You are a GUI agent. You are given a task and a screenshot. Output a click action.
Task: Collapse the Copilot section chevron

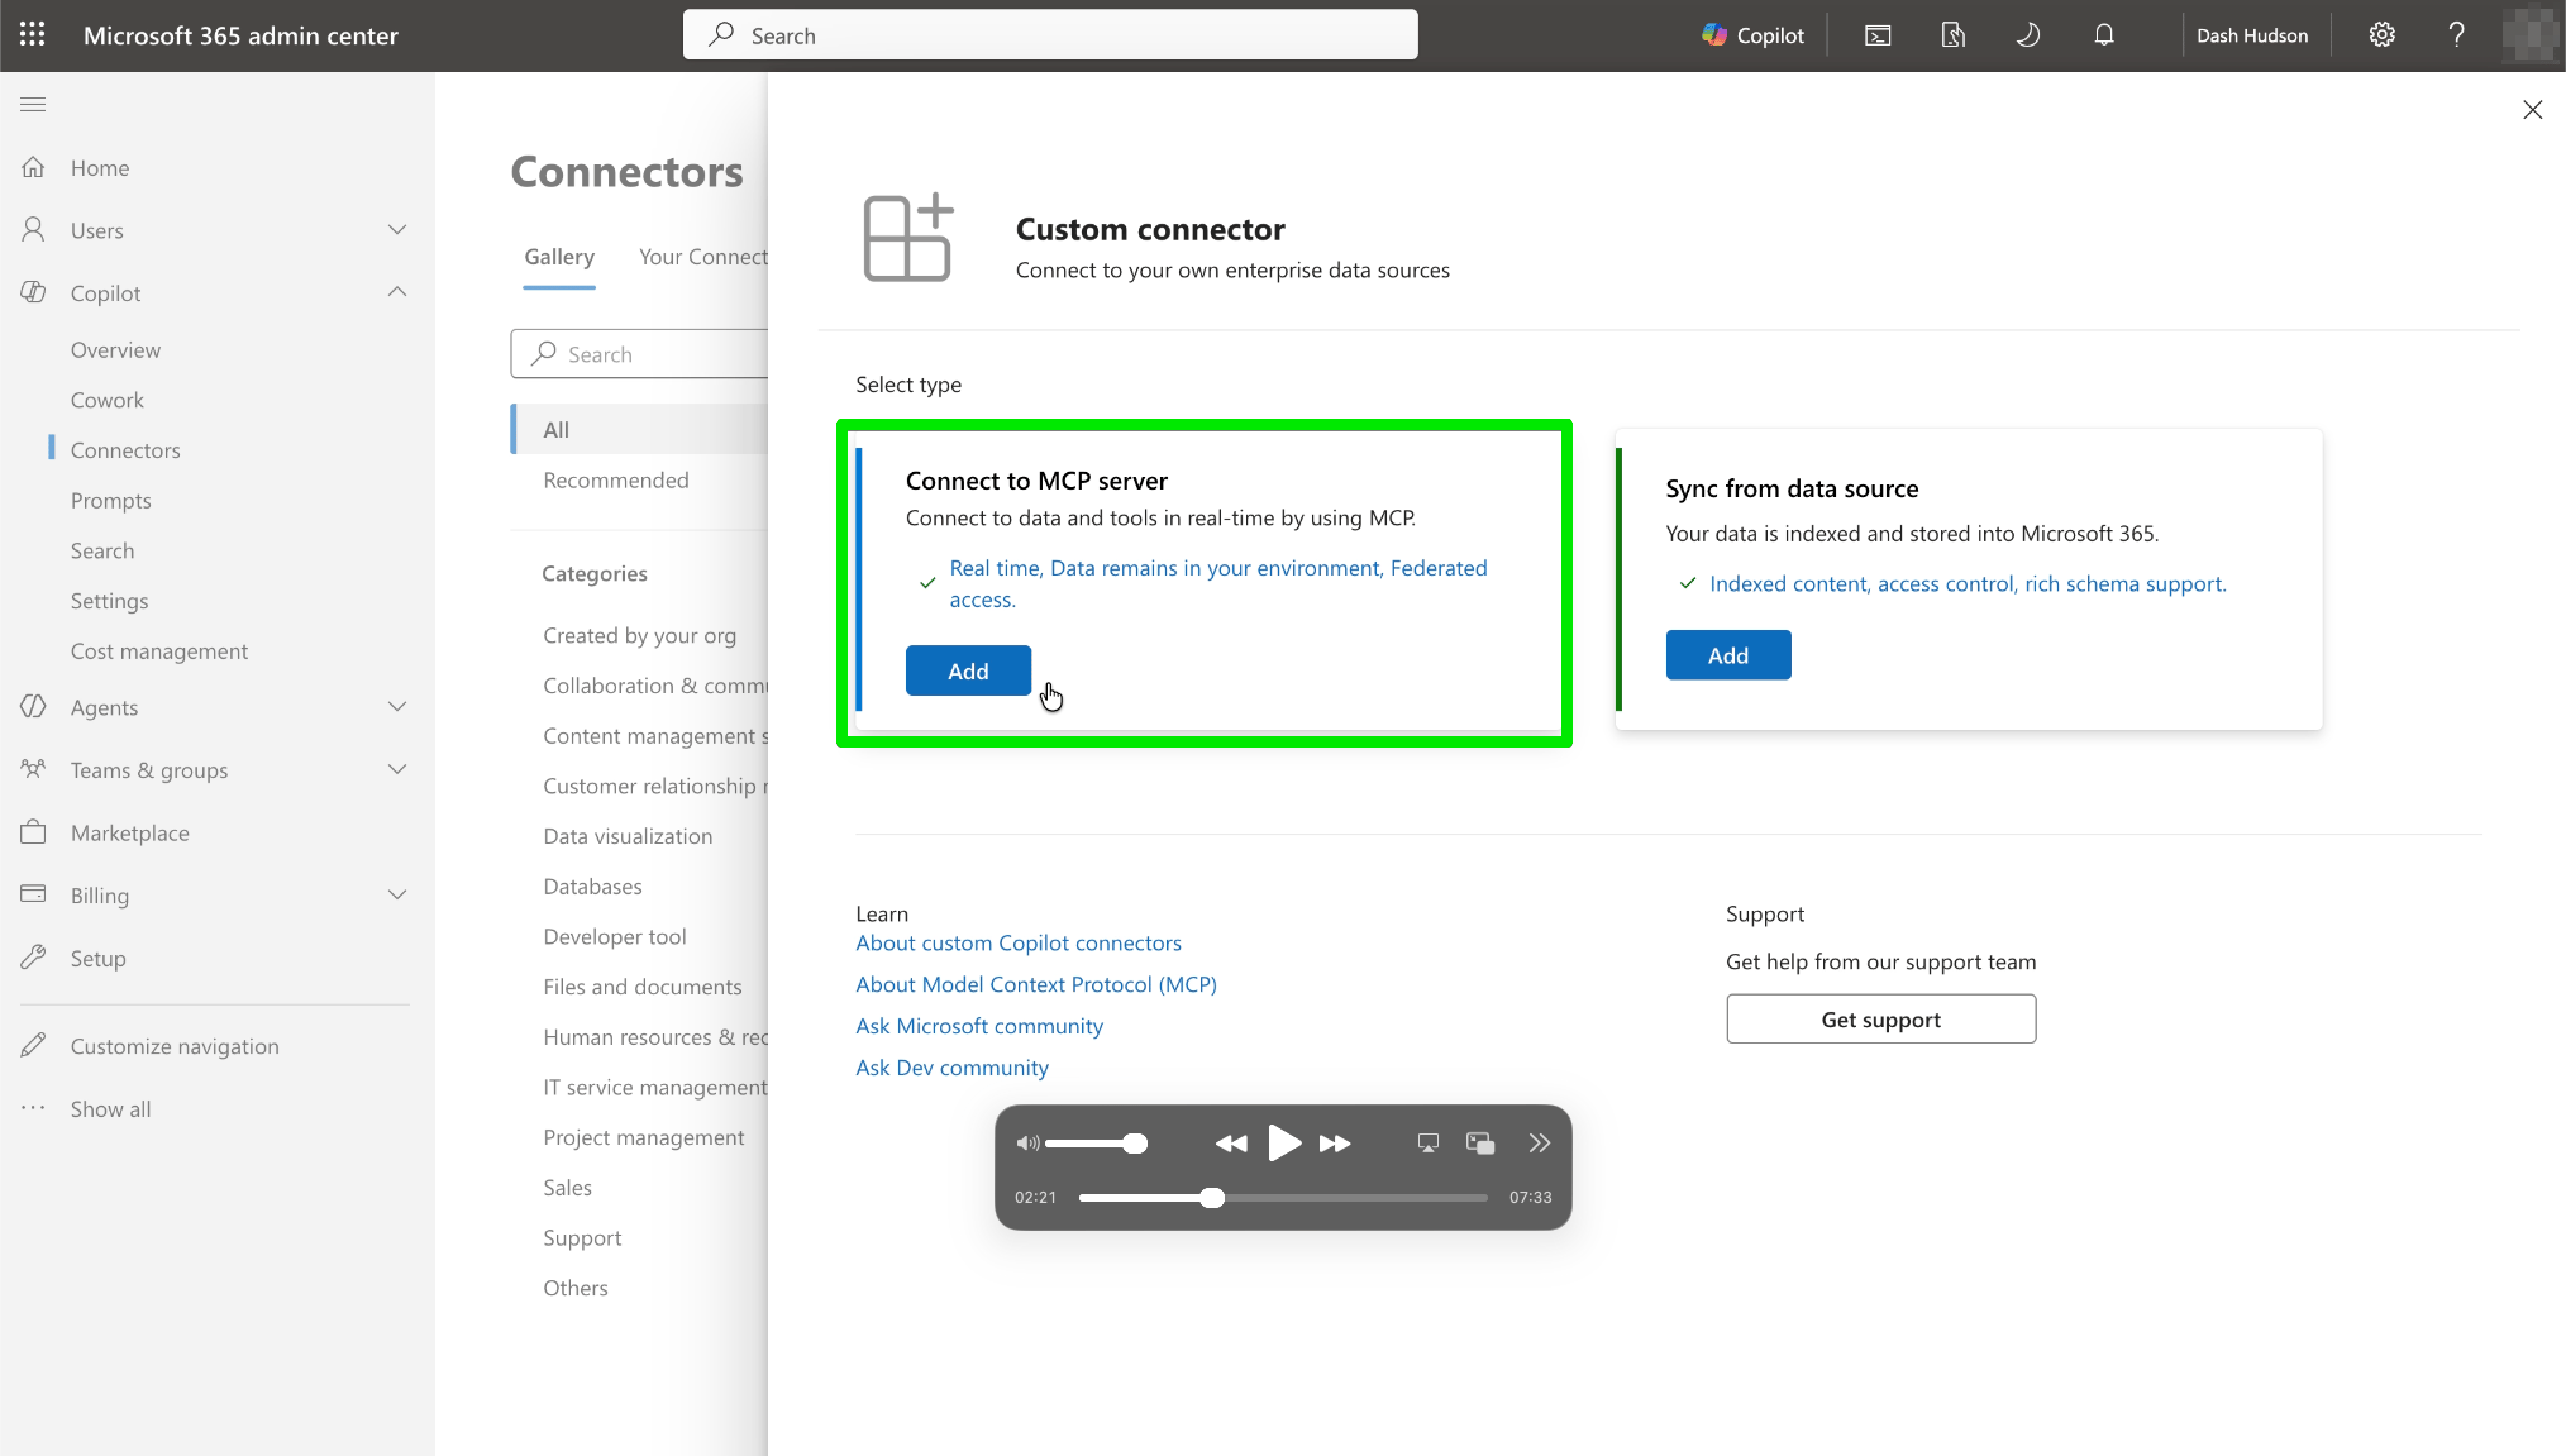[397, 292]
